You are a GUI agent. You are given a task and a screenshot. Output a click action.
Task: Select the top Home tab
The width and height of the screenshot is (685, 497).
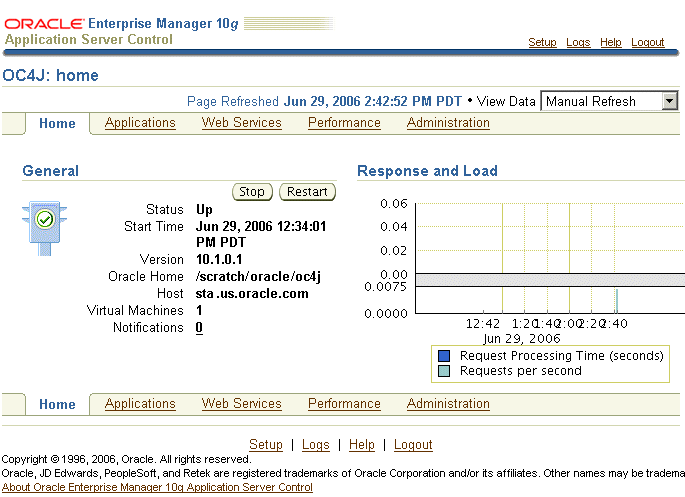point(57,123)
